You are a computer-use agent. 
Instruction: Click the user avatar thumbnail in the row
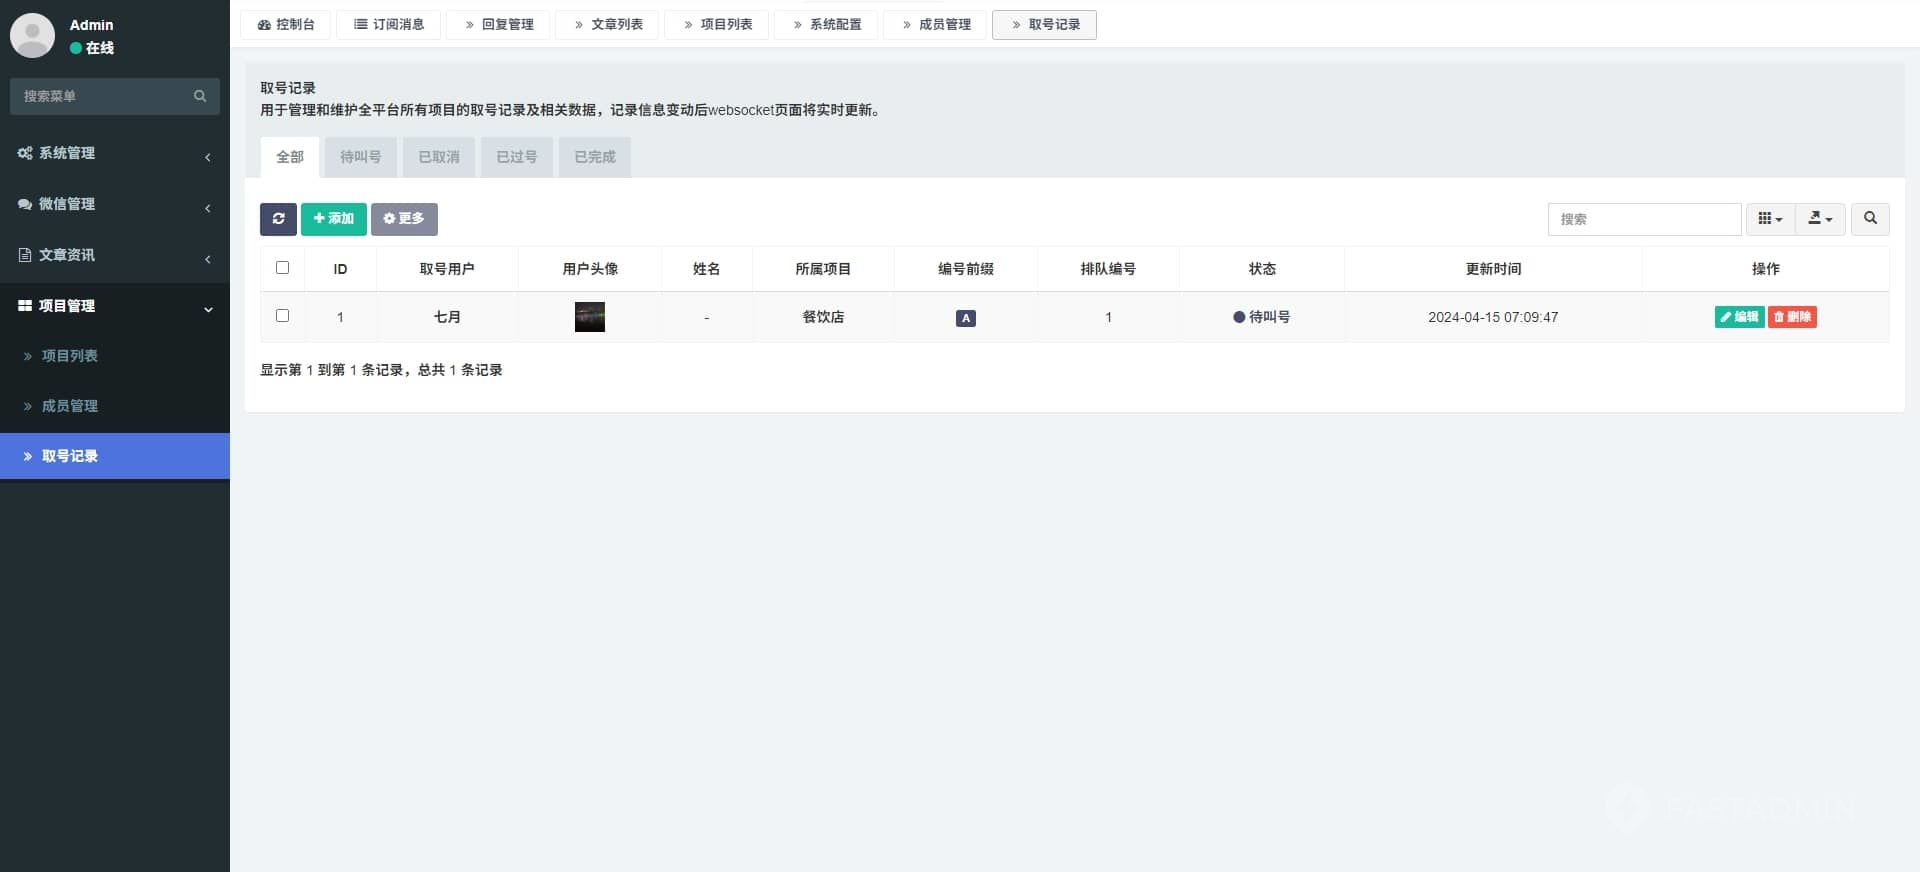coord(590,317)
